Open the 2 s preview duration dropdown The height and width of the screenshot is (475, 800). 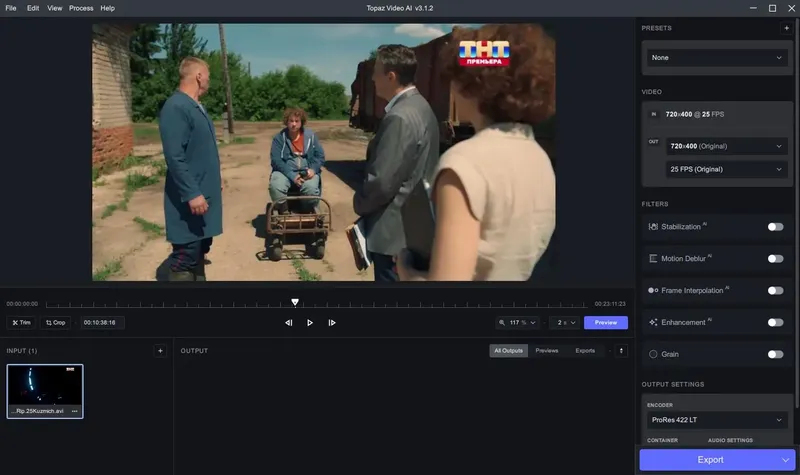pos(566,322)
